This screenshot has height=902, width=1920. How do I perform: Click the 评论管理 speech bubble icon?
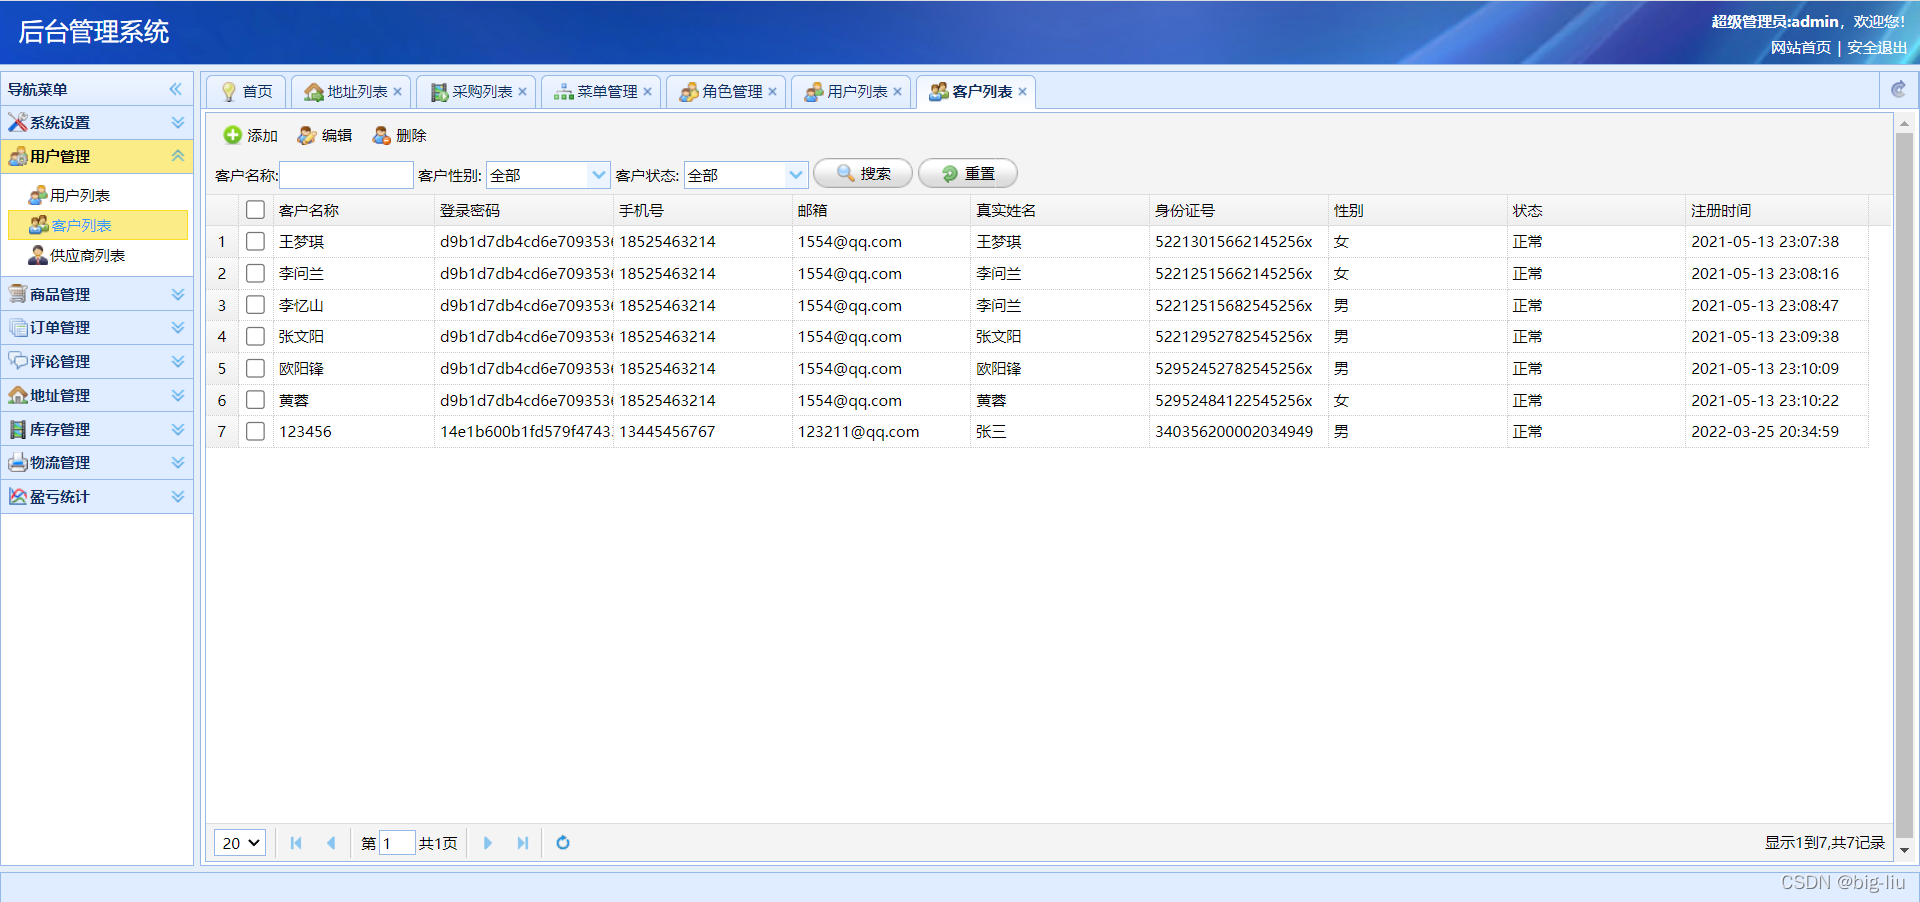(18, 361)
